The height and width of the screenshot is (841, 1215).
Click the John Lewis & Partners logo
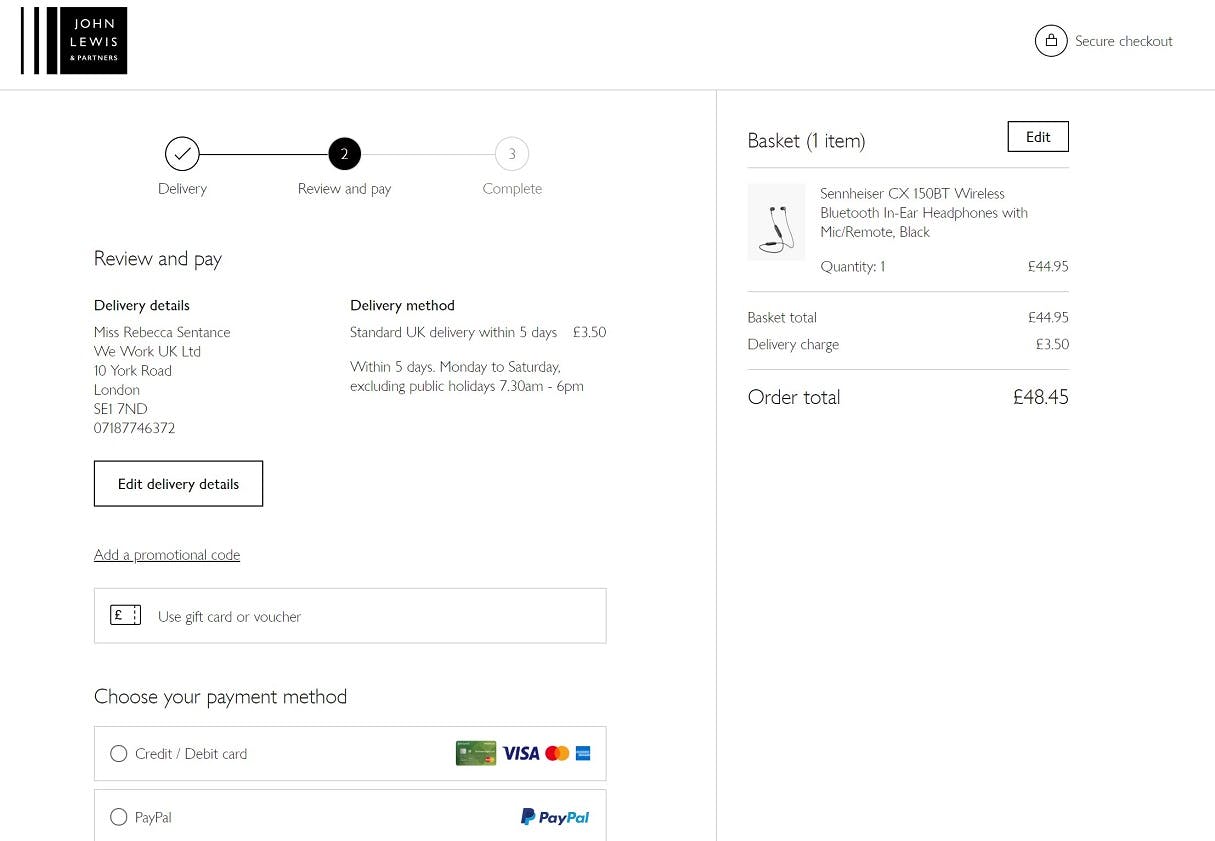(74, 40)
